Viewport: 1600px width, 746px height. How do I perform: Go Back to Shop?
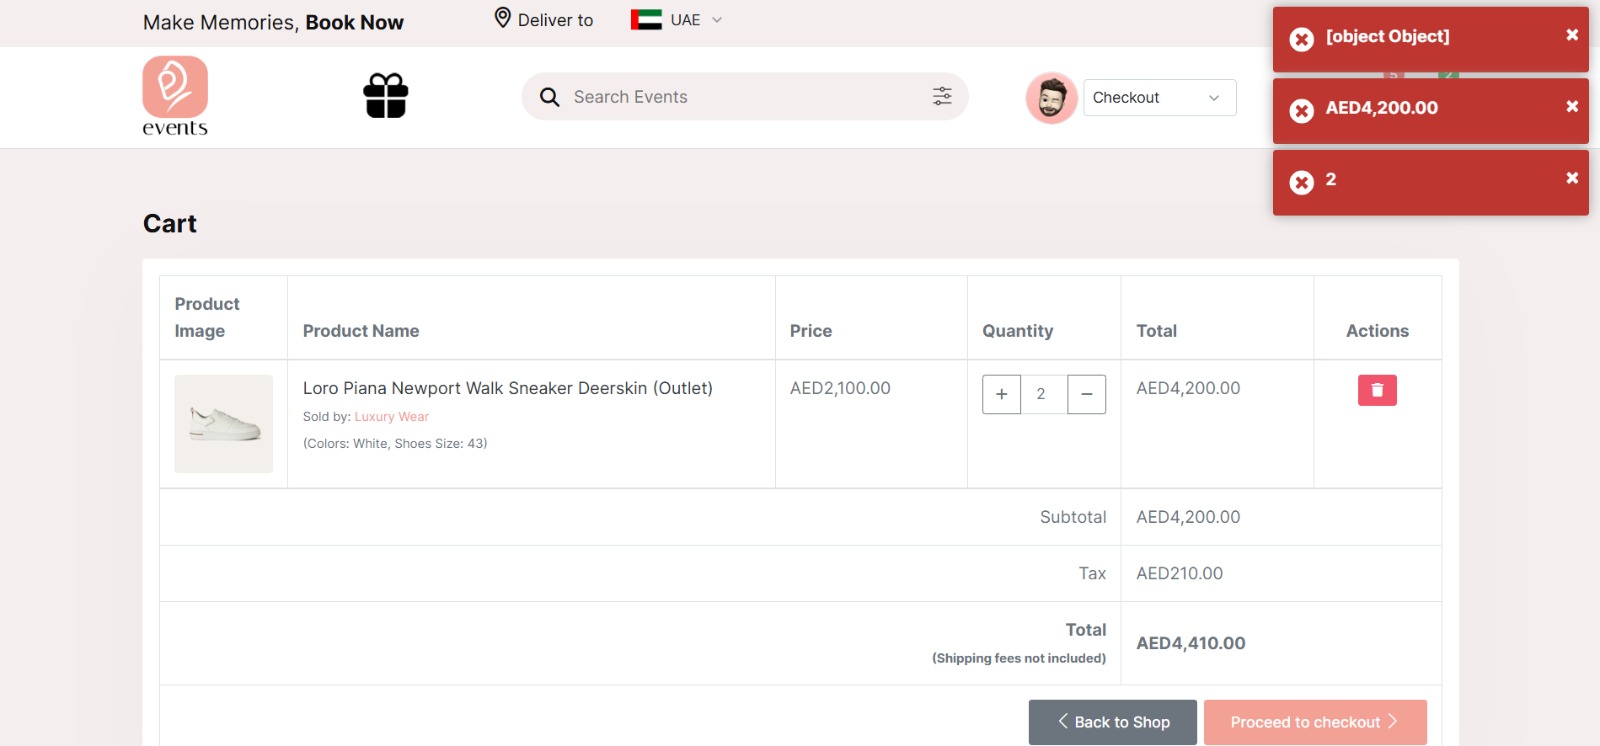(x=1112, y=722)
